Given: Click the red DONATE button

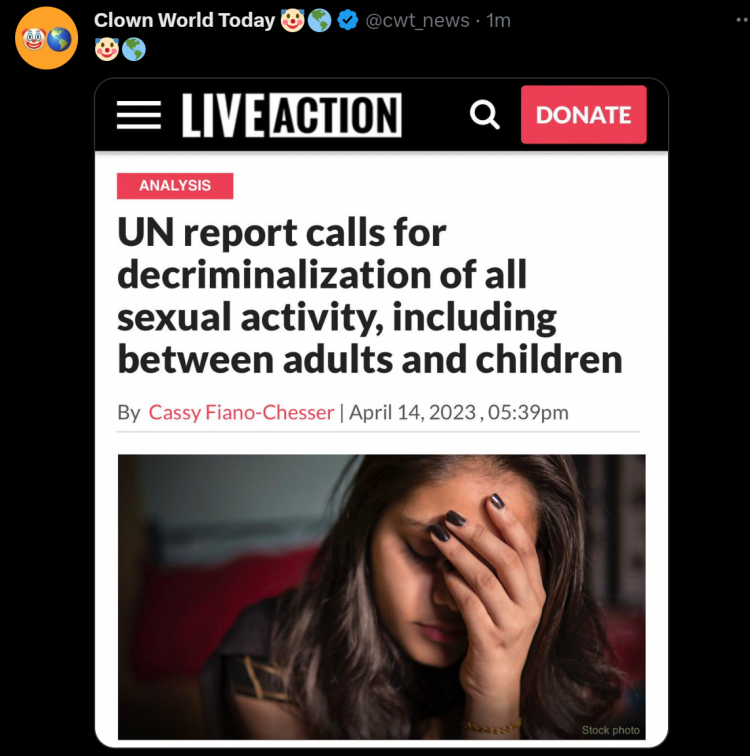Looking at the screenshot, I should [584, 115].
